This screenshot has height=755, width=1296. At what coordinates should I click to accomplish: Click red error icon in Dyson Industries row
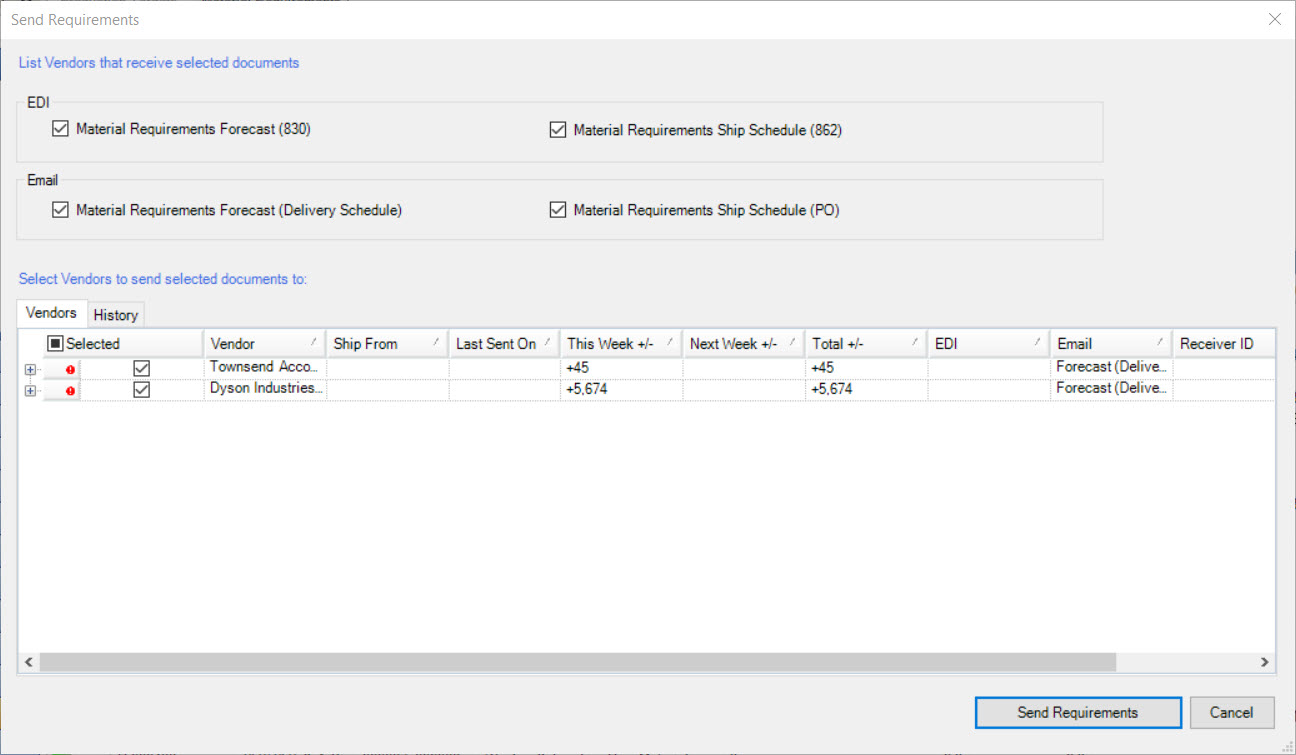(x=70, y=391)
